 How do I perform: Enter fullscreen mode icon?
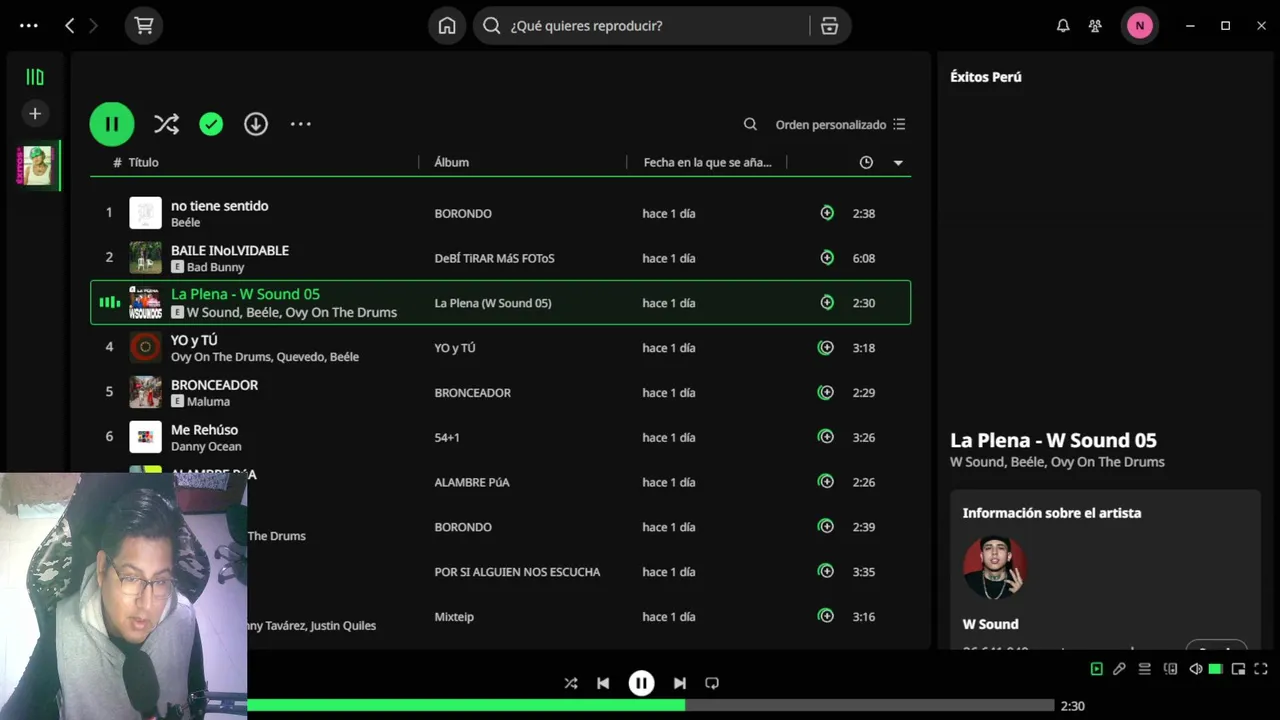[1261, 669]
